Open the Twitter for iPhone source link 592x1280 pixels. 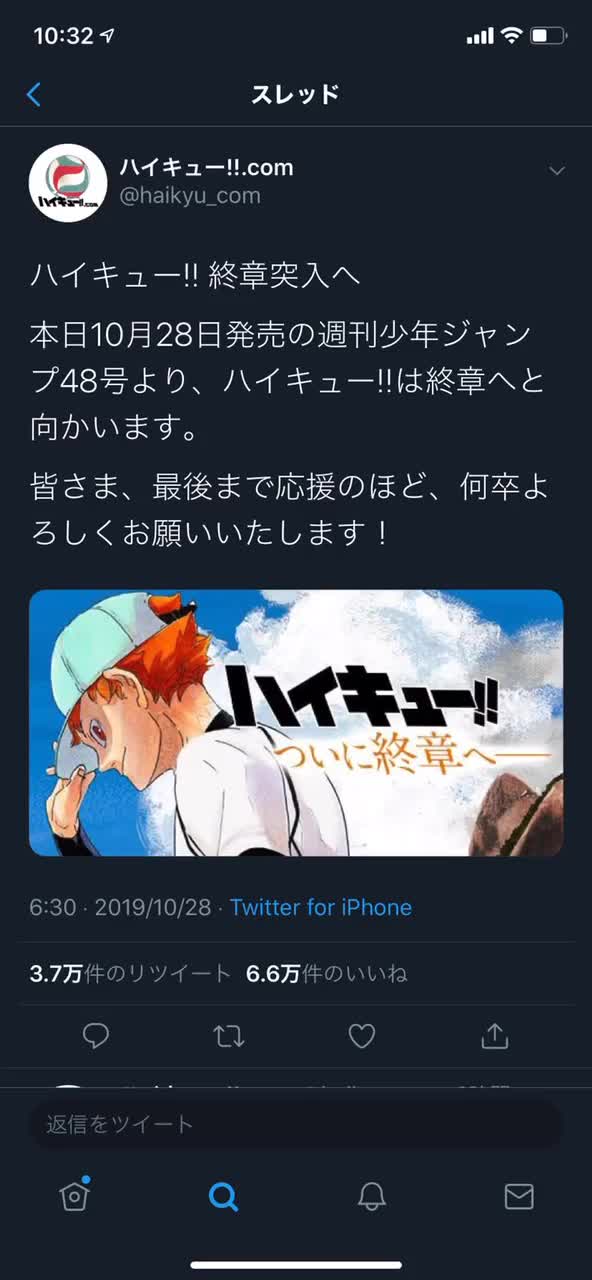[x=321, y=907]
